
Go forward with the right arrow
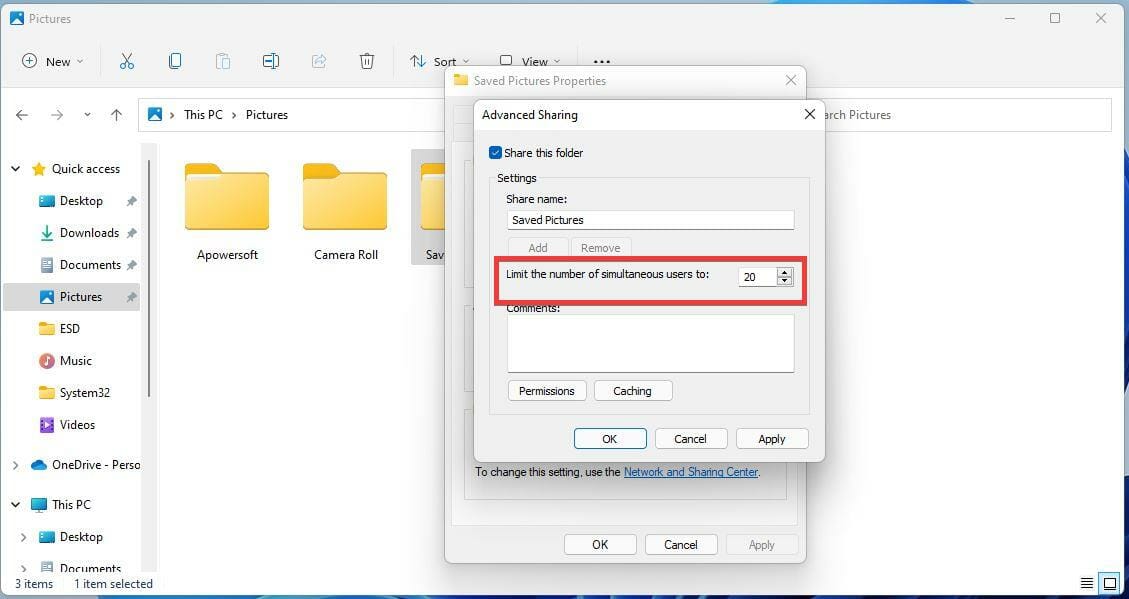click(x=57, y=114)
